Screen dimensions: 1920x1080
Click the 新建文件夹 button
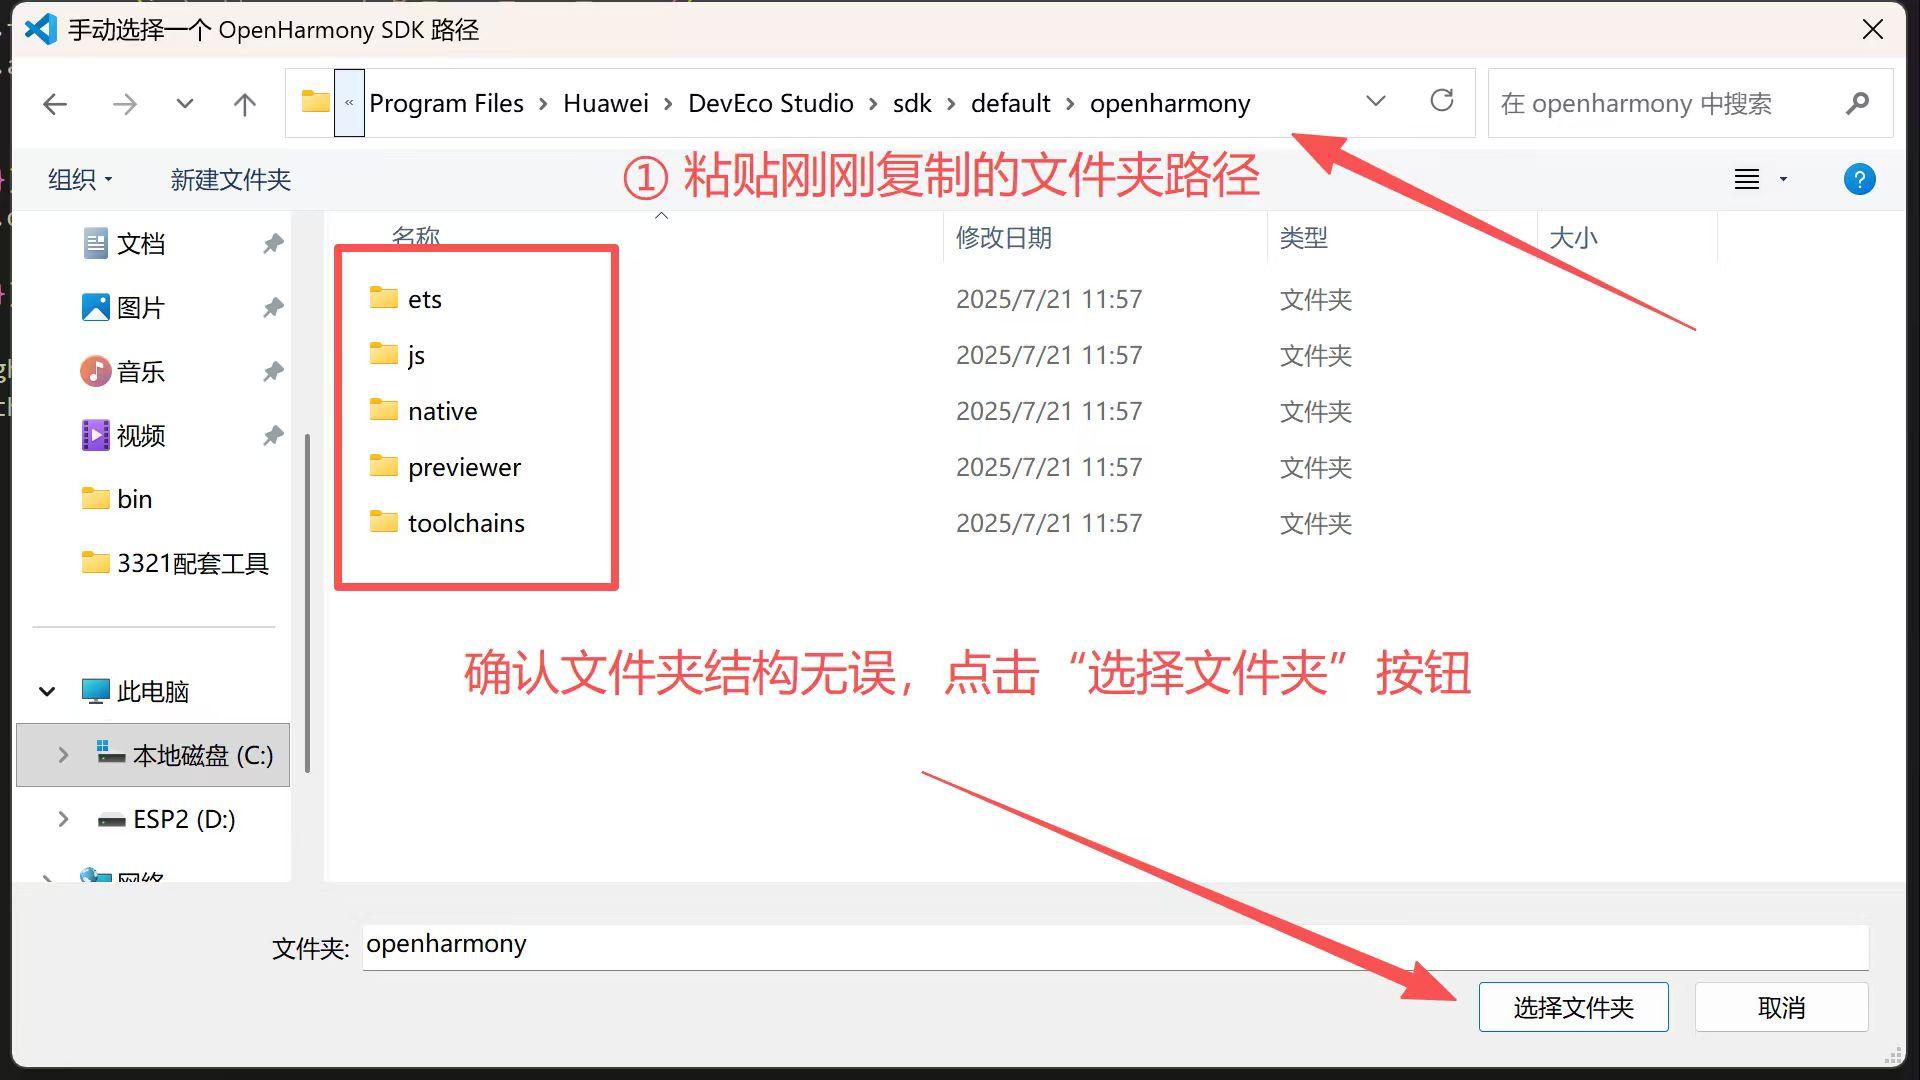click(x=229, y=179)
